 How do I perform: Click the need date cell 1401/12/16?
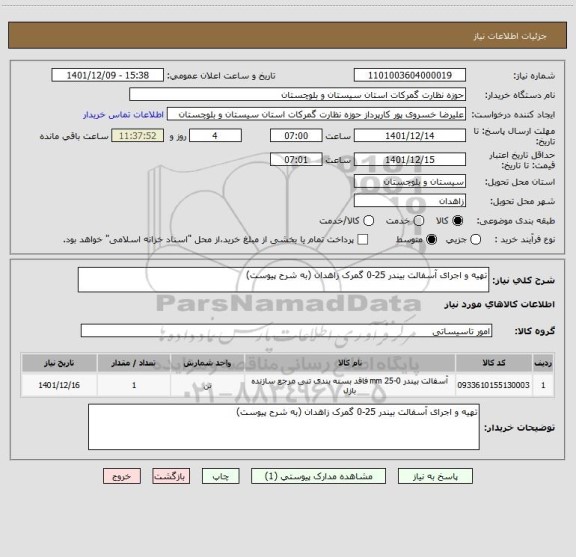pos(59,385)
